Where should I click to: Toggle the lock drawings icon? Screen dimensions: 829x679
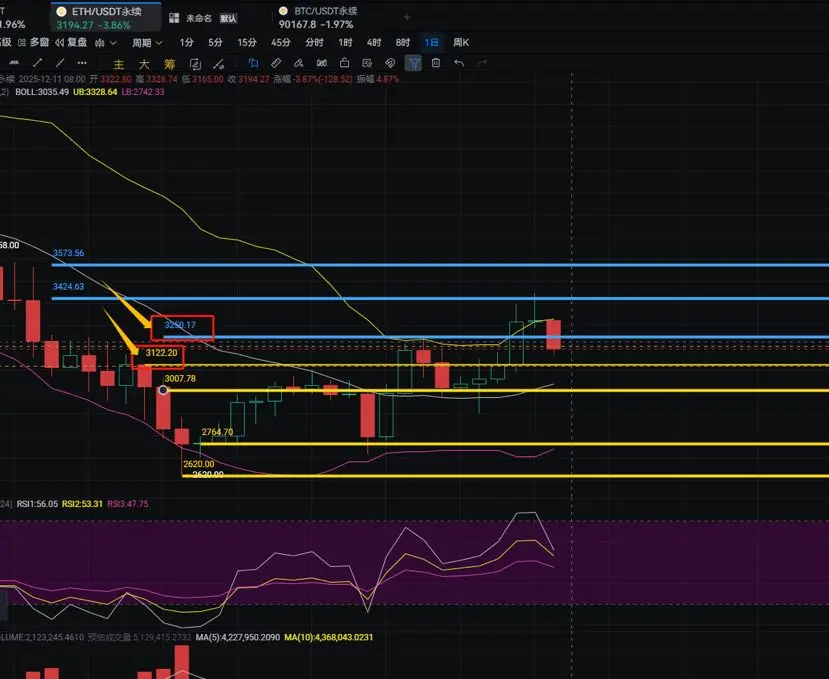[x=344, y=63]
